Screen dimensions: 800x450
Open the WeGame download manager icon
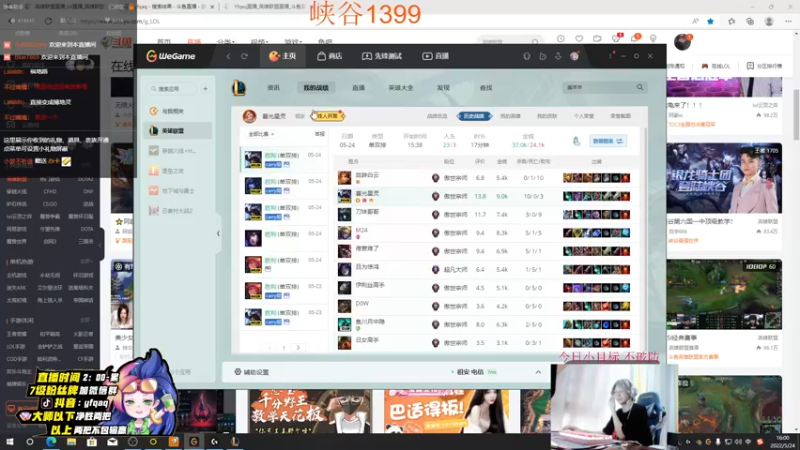[558, 56]
